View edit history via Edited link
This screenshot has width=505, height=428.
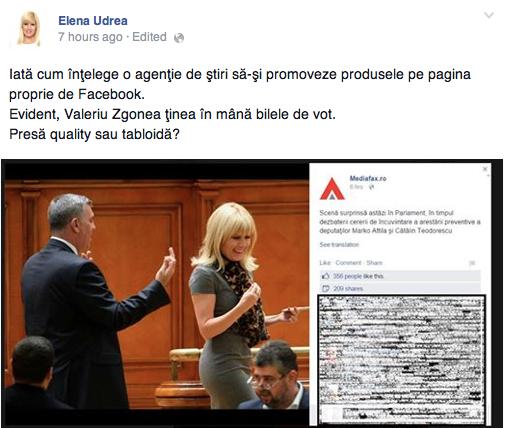coord(149,37)
